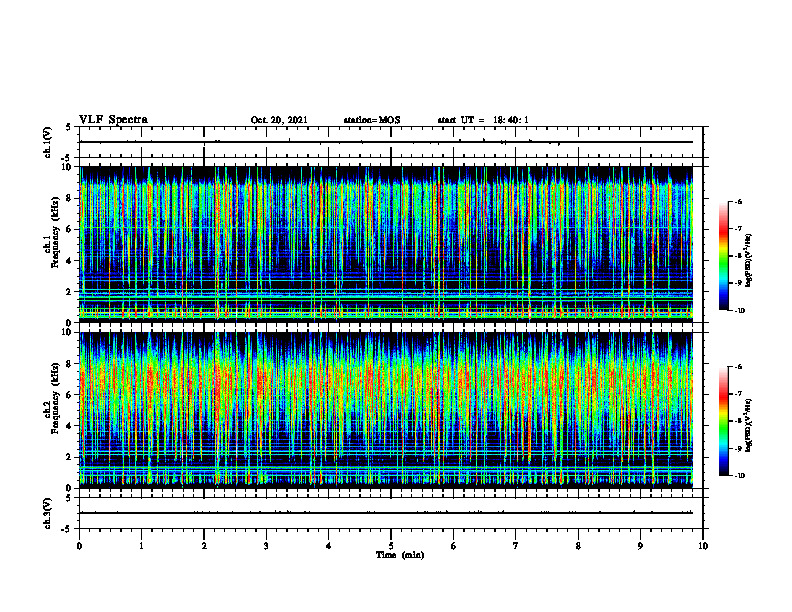The image size is (792, 612).
Task: Click the "VLF Spectra" plot title
Action: [x=113, y=120]
